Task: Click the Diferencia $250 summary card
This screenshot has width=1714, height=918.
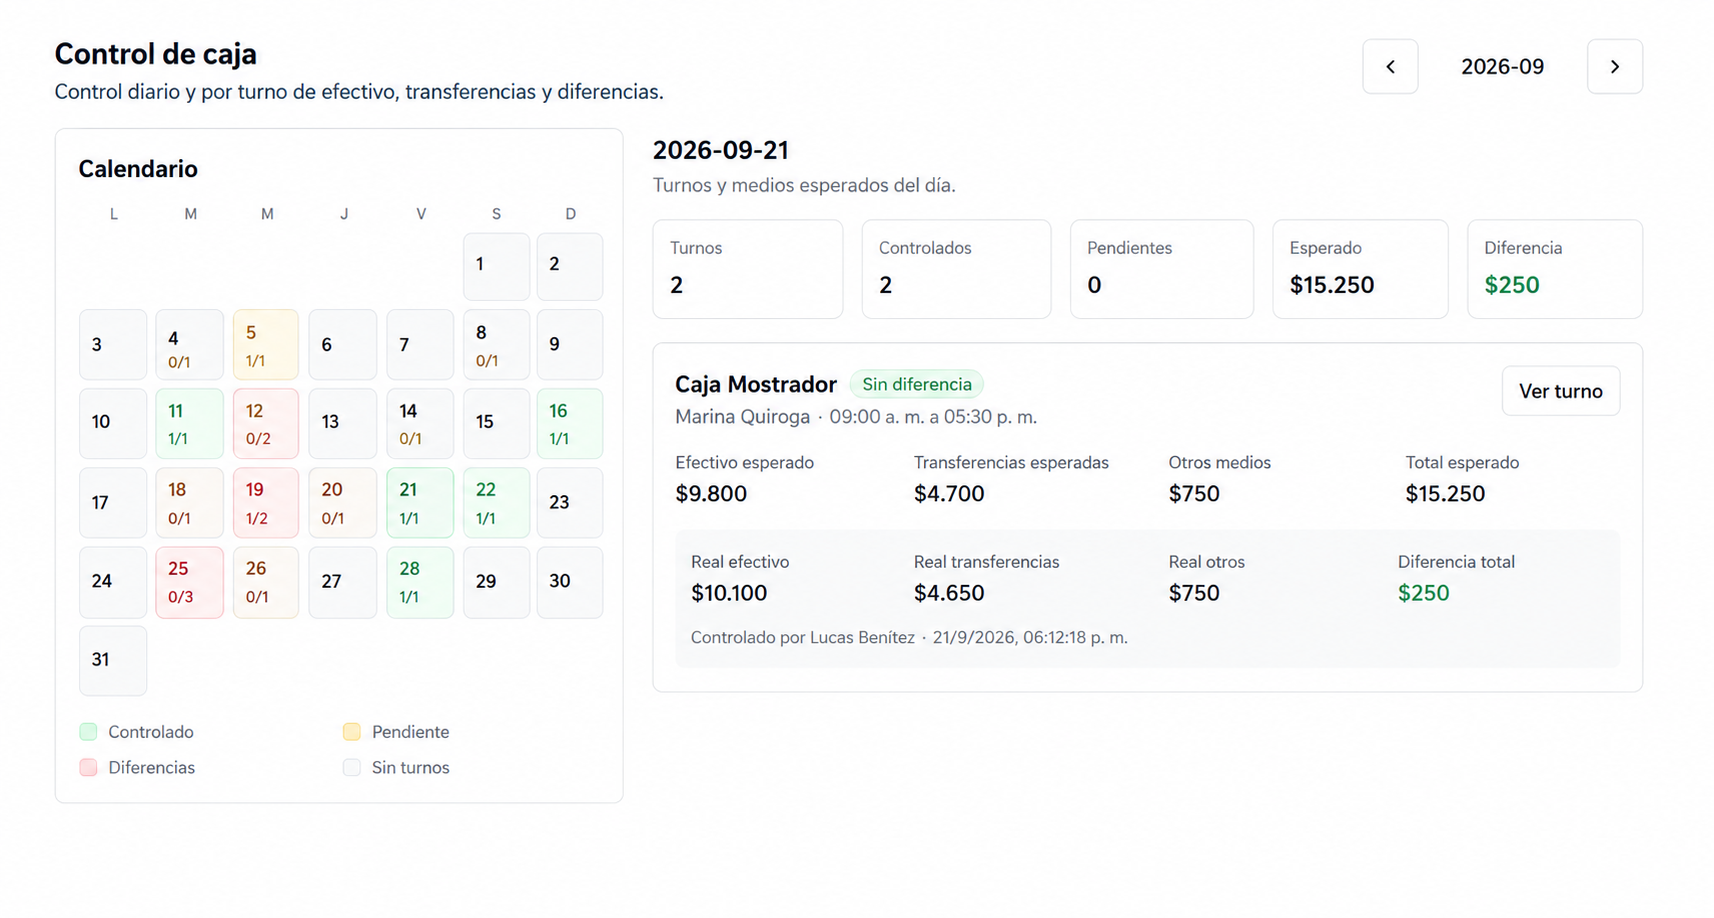Action: pos(1554,269)
